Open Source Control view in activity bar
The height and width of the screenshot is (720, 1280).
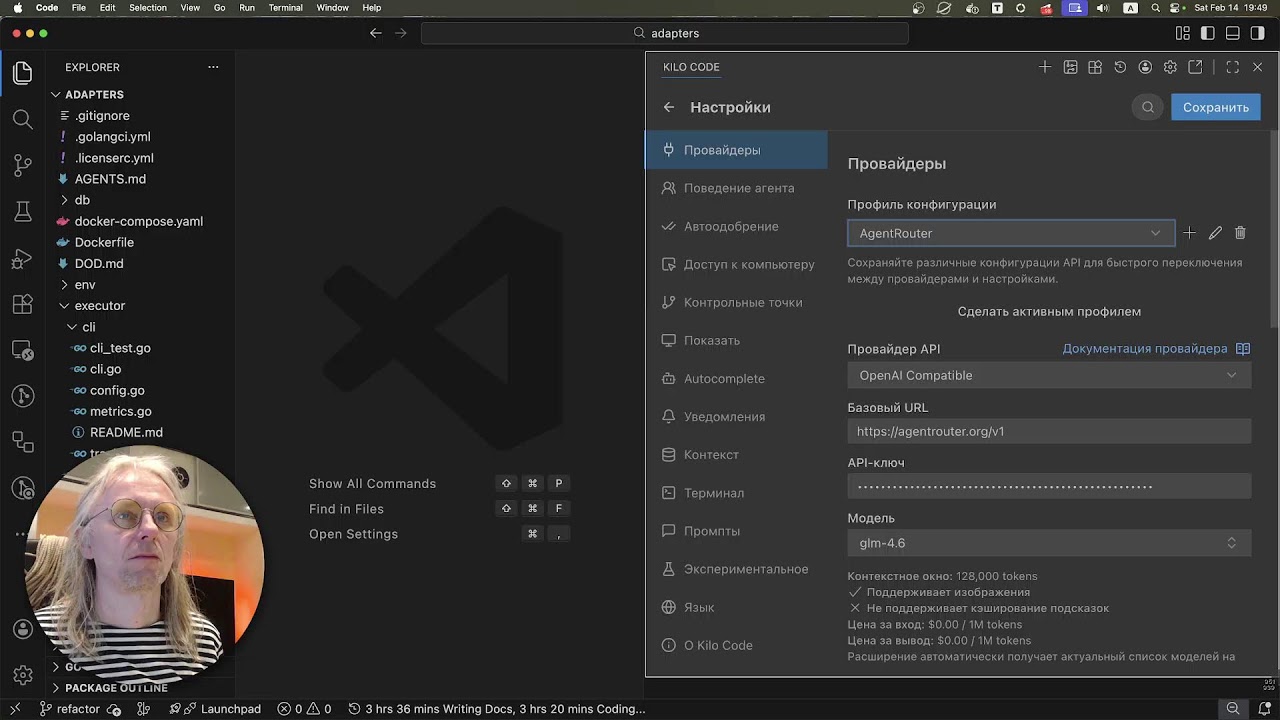coord(22,165)
